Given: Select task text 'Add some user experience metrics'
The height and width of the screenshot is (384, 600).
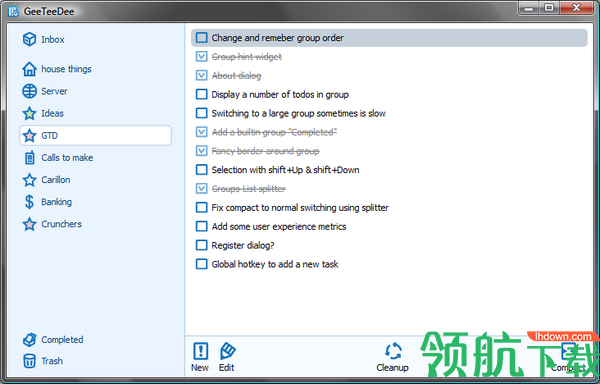Looking at the screenshot, I should tap(279, 226).
